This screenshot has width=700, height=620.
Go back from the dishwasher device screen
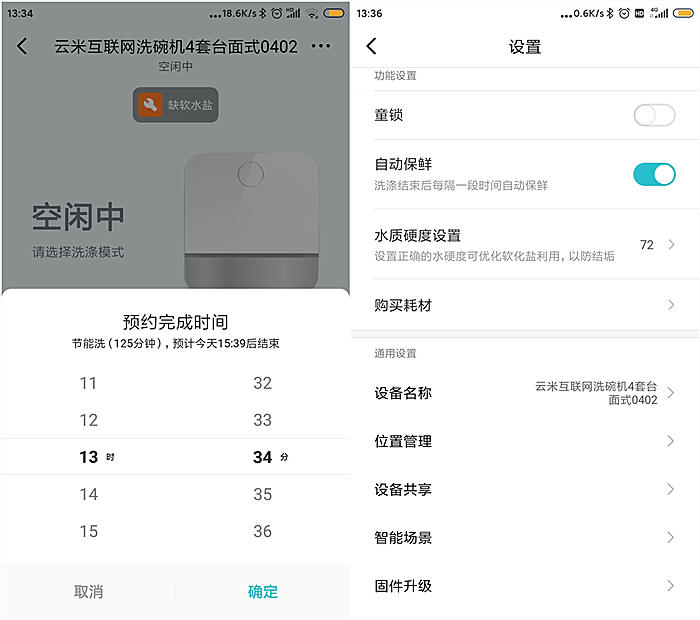point(22,46)
